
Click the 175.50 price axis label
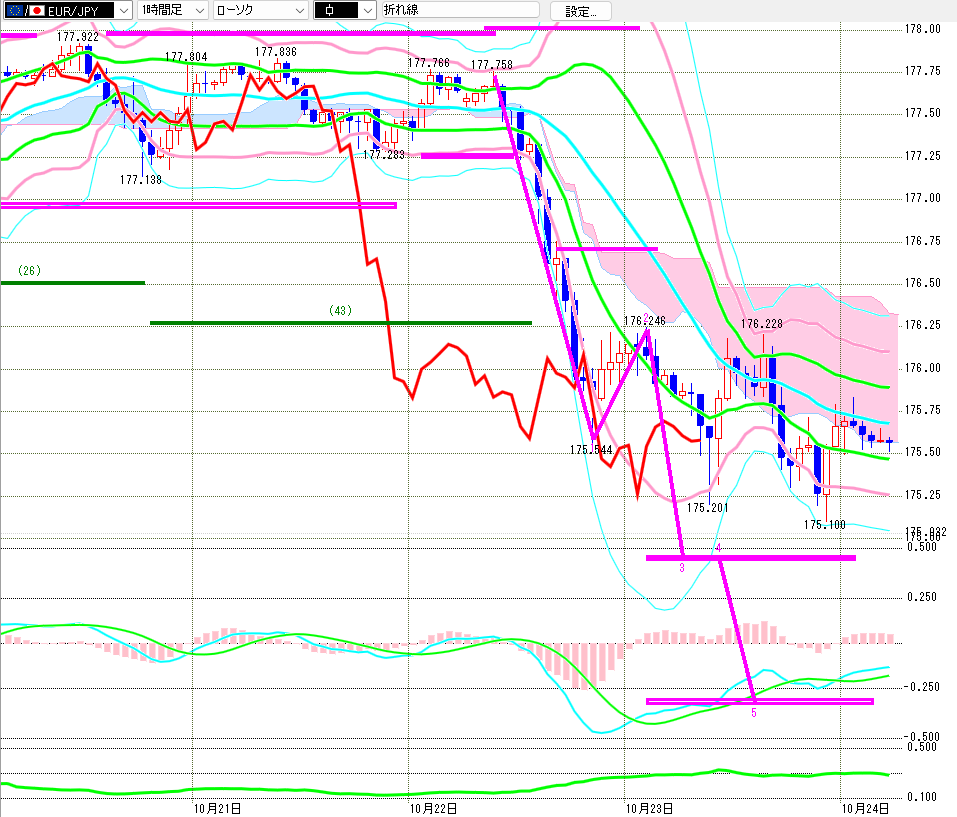[923, 452]
